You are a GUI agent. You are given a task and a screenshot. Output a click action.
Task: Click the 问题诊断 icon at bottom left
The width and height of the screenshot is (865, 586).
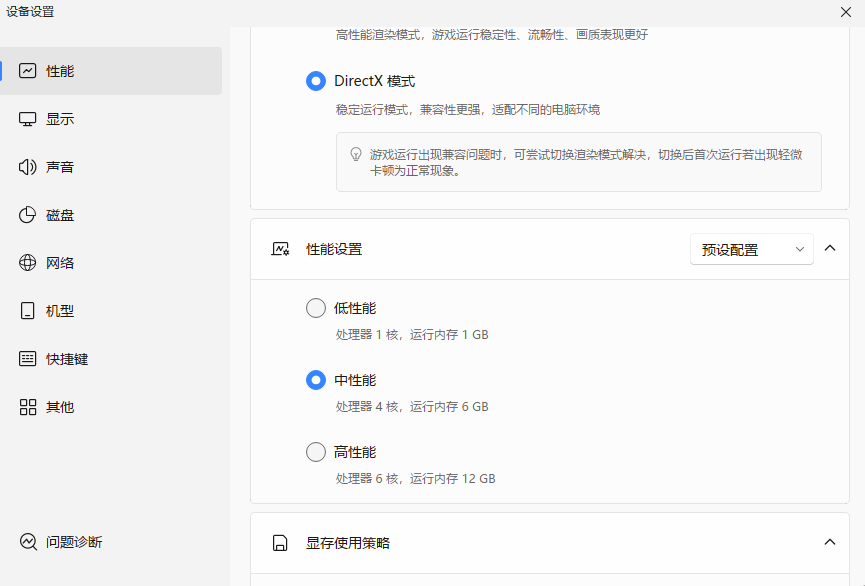[x=28, y=542]
